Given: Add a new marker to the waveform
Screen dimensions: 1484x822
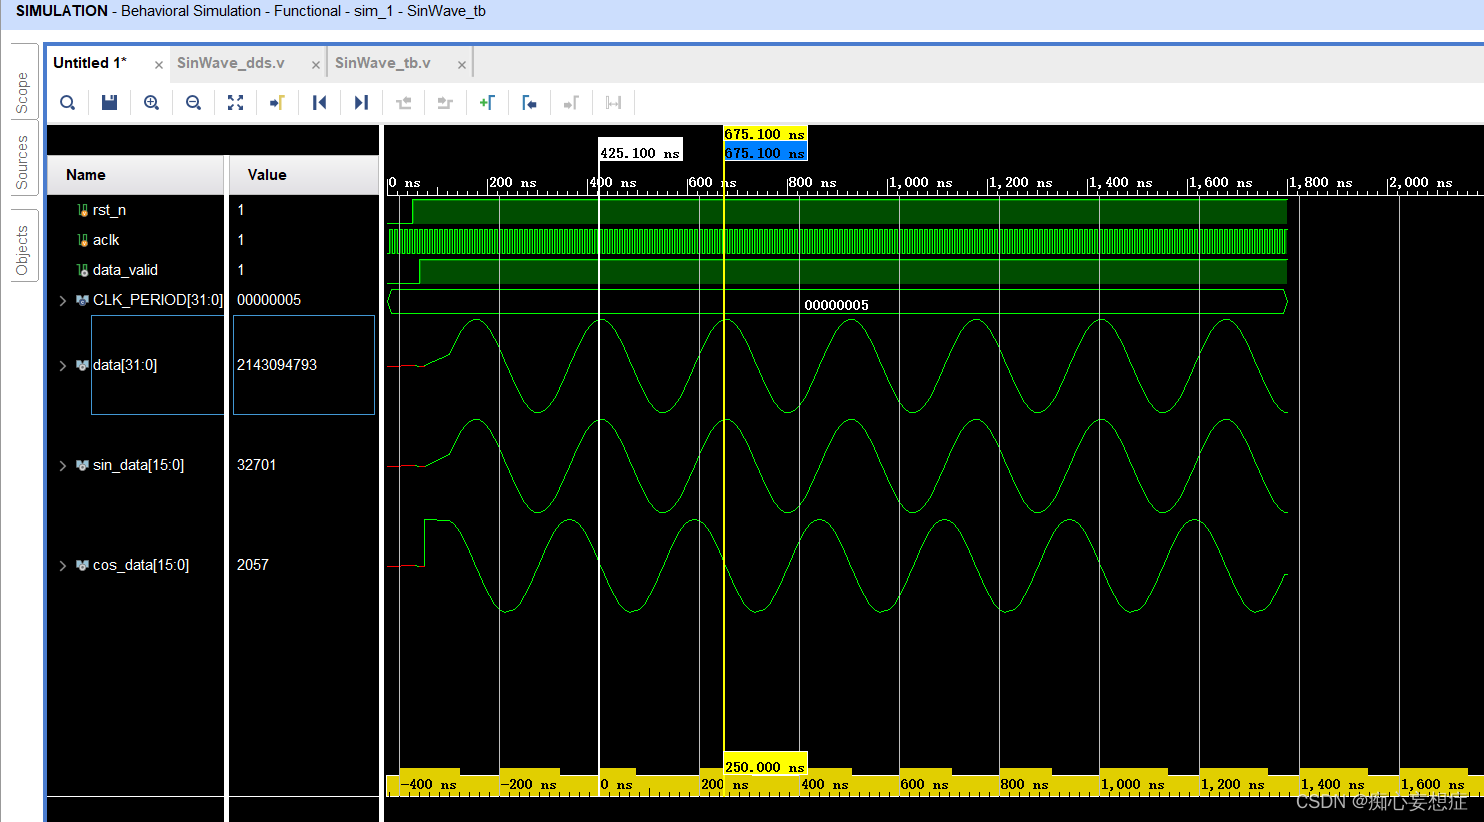Looking at the screenshot, I should pos(487,102).
